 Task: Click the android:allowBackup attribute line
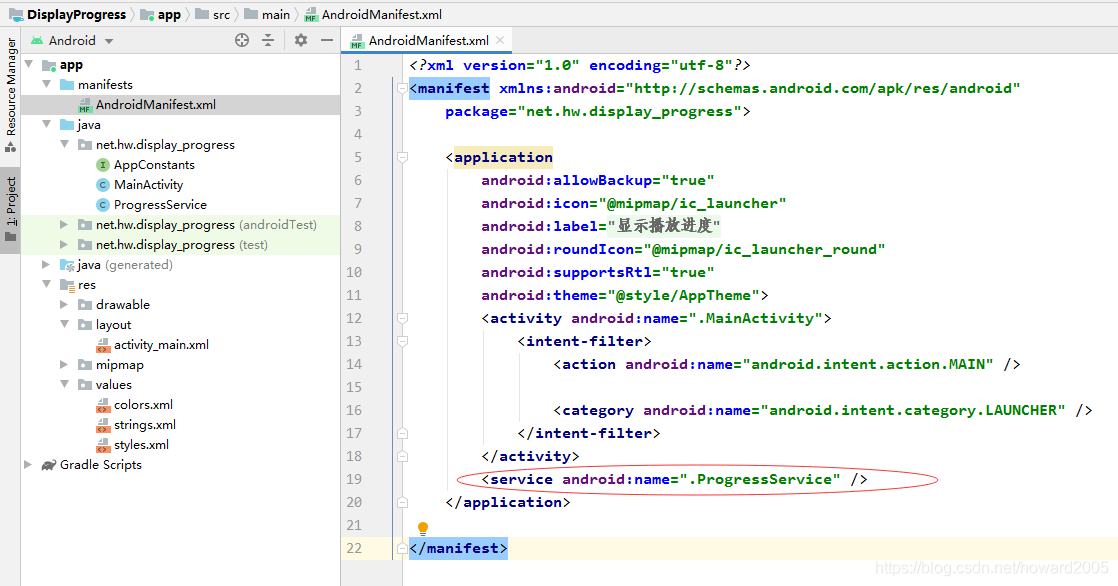pos(598,180)
